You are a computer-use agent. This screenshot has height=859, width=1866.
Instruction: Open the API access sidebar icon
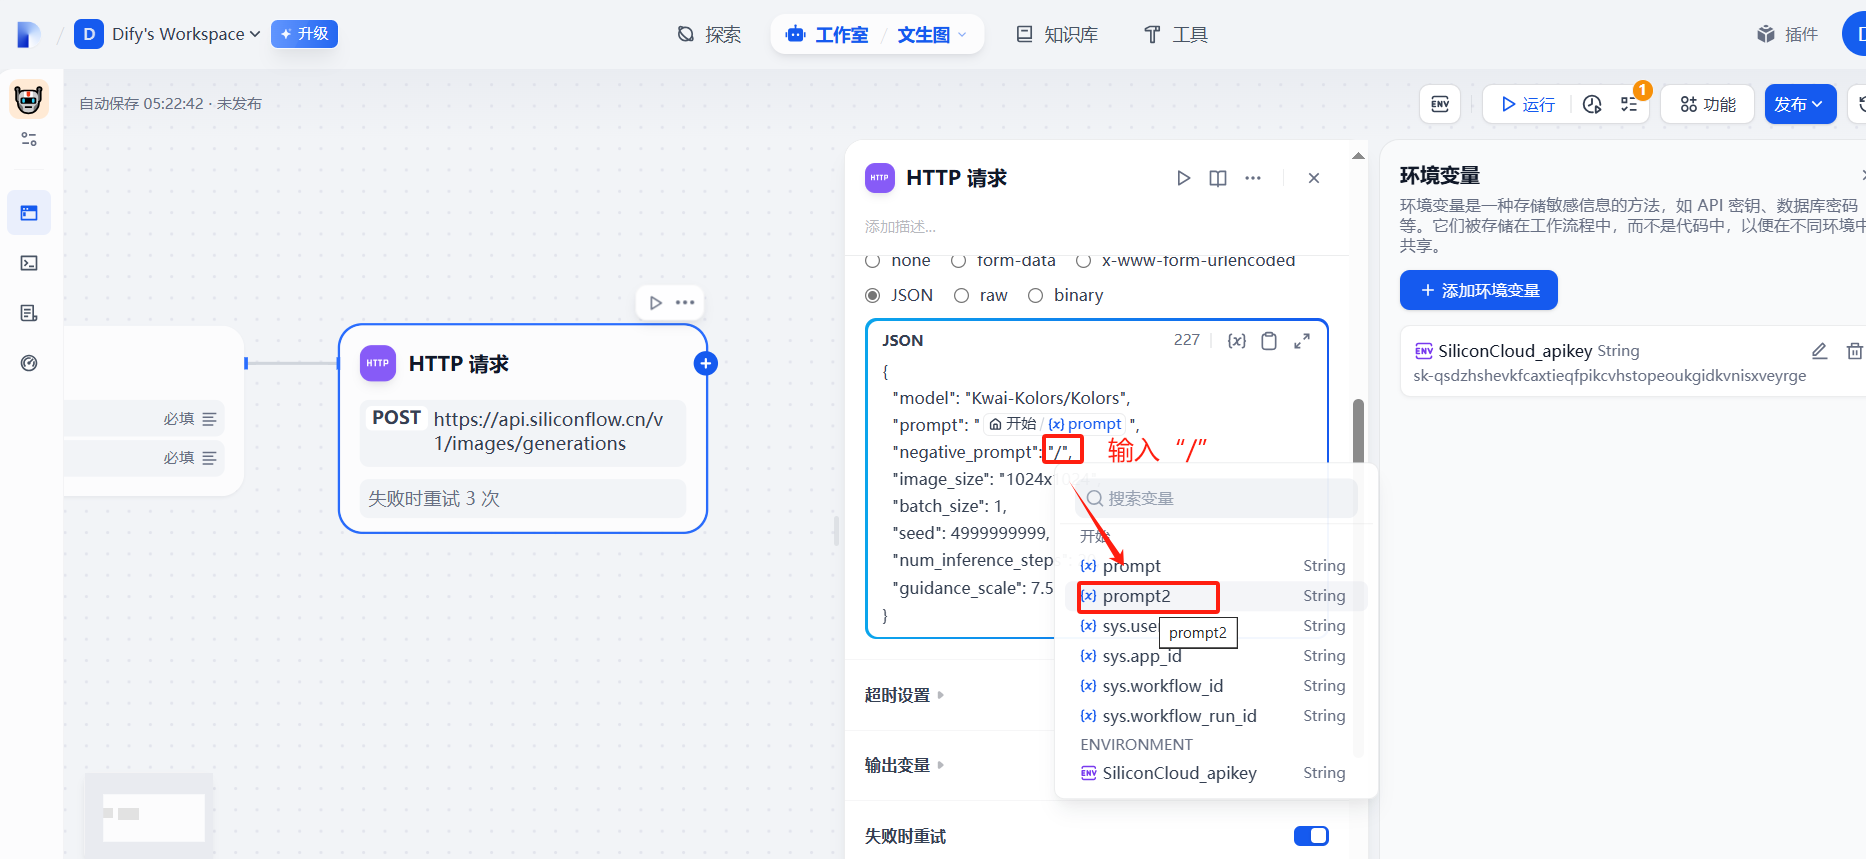[x=29, y=263]
